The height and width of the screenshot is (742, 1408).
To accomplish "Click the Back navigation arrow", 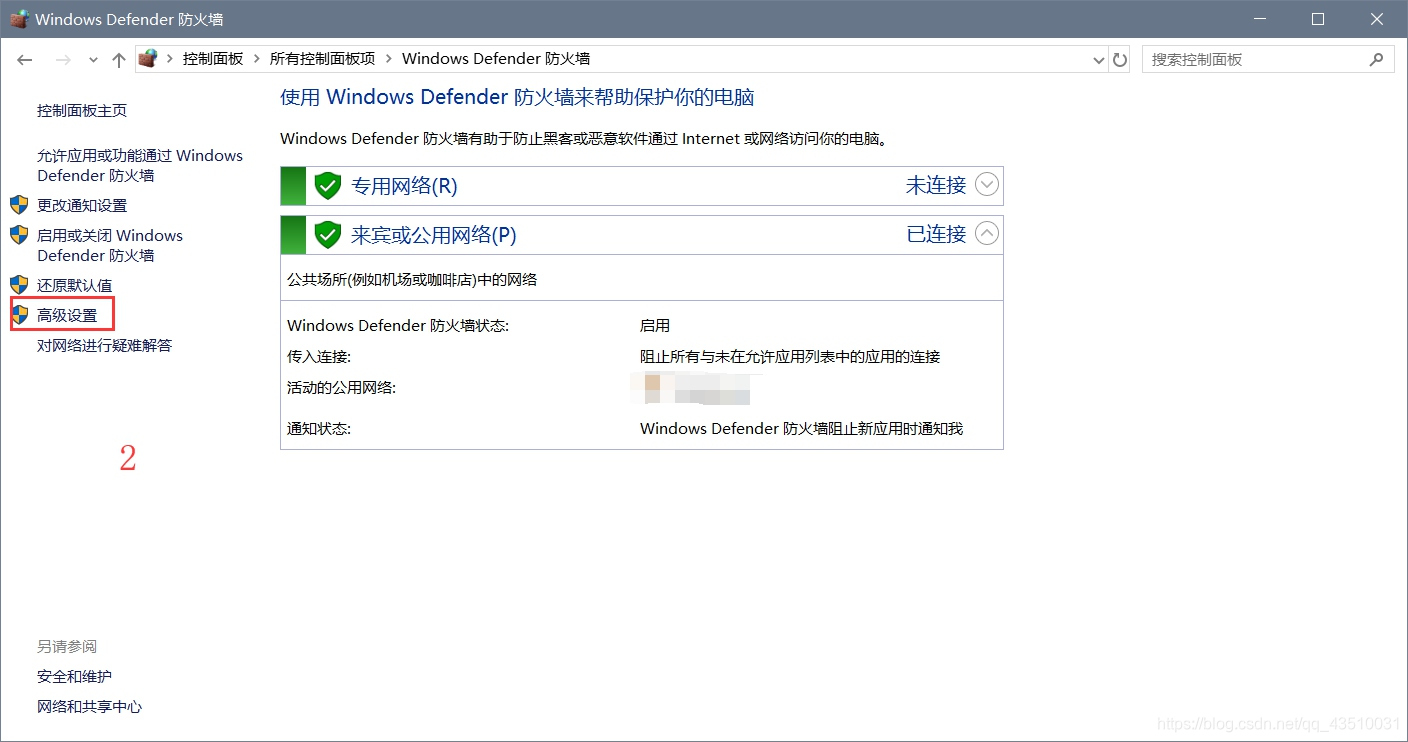I will tap(25, 60).
